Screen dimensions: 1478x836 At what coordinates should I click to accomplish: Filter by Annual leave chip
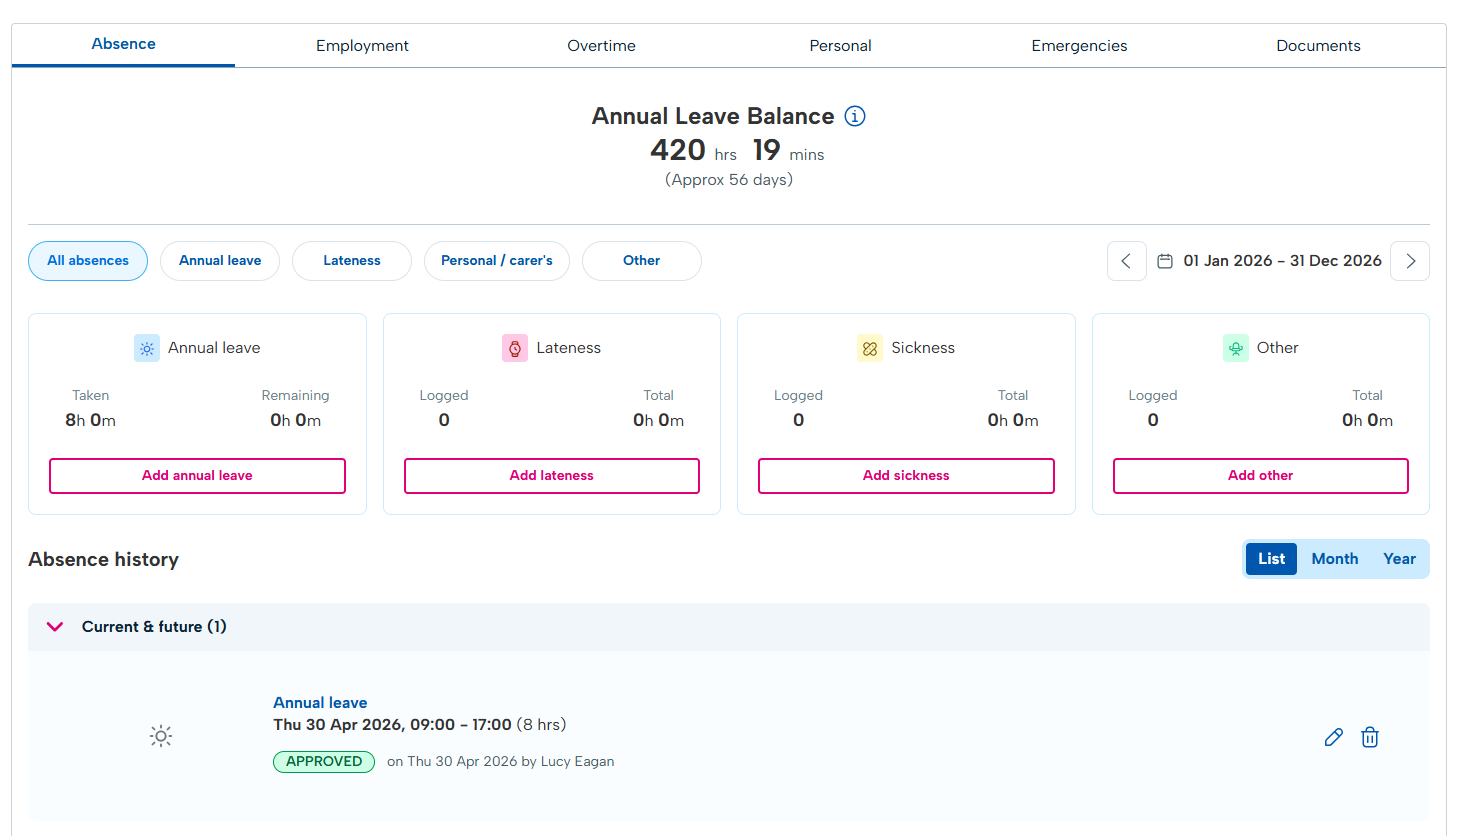pos(220,261)
